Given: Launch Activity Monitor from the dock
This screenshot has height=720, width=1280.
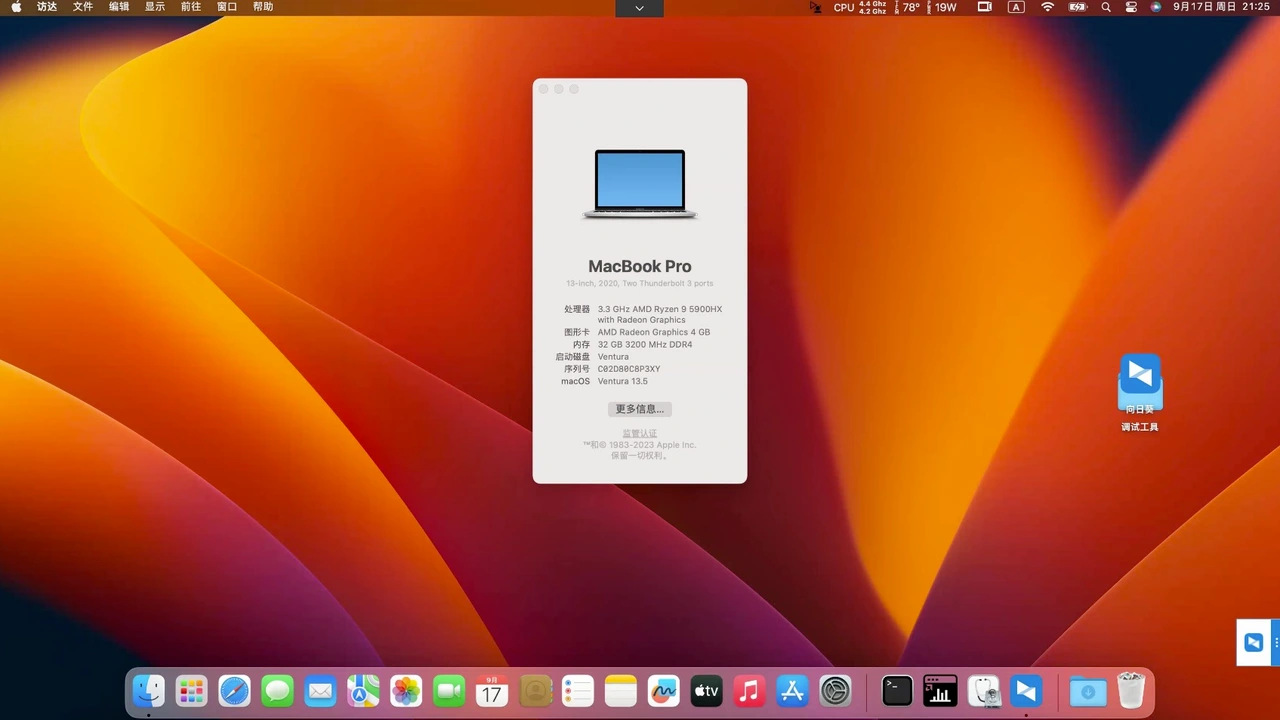Looking at the screenshot, I should click(x=940, y=691).
